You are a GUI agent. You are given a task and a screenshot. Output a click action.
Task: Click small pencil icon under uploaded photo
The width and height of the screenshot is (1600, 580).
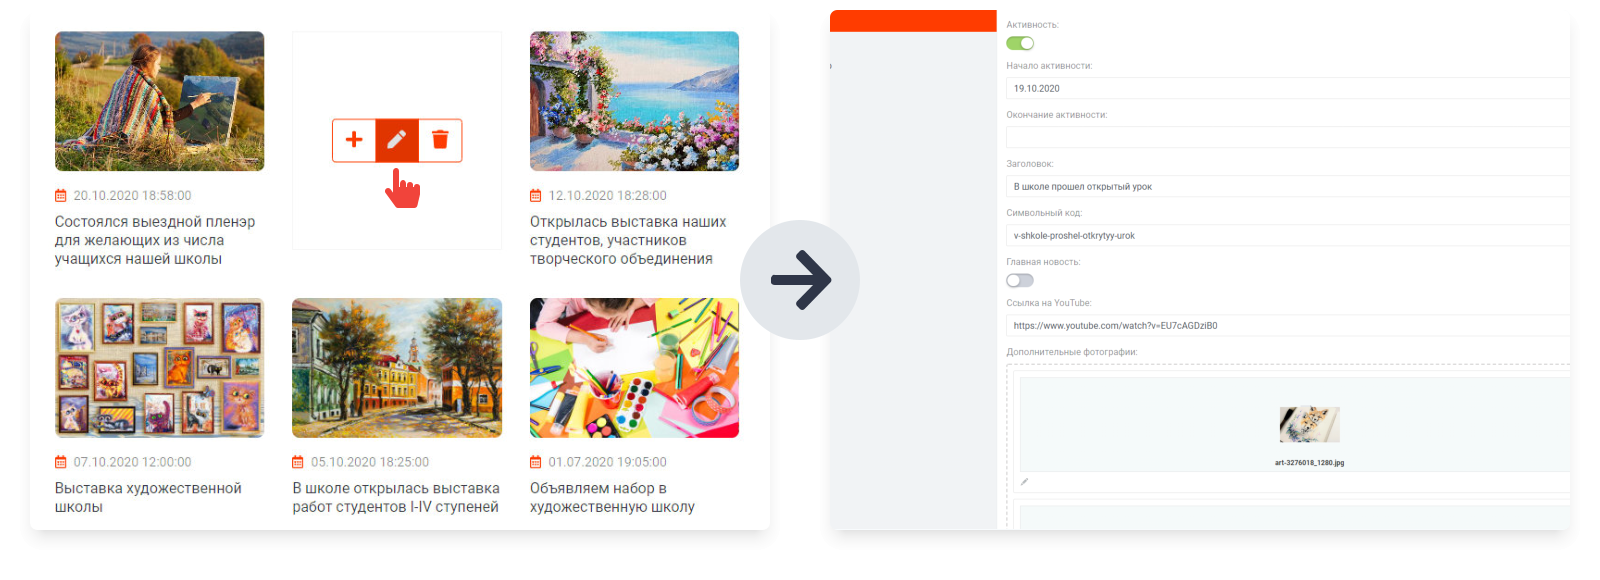1024,482
